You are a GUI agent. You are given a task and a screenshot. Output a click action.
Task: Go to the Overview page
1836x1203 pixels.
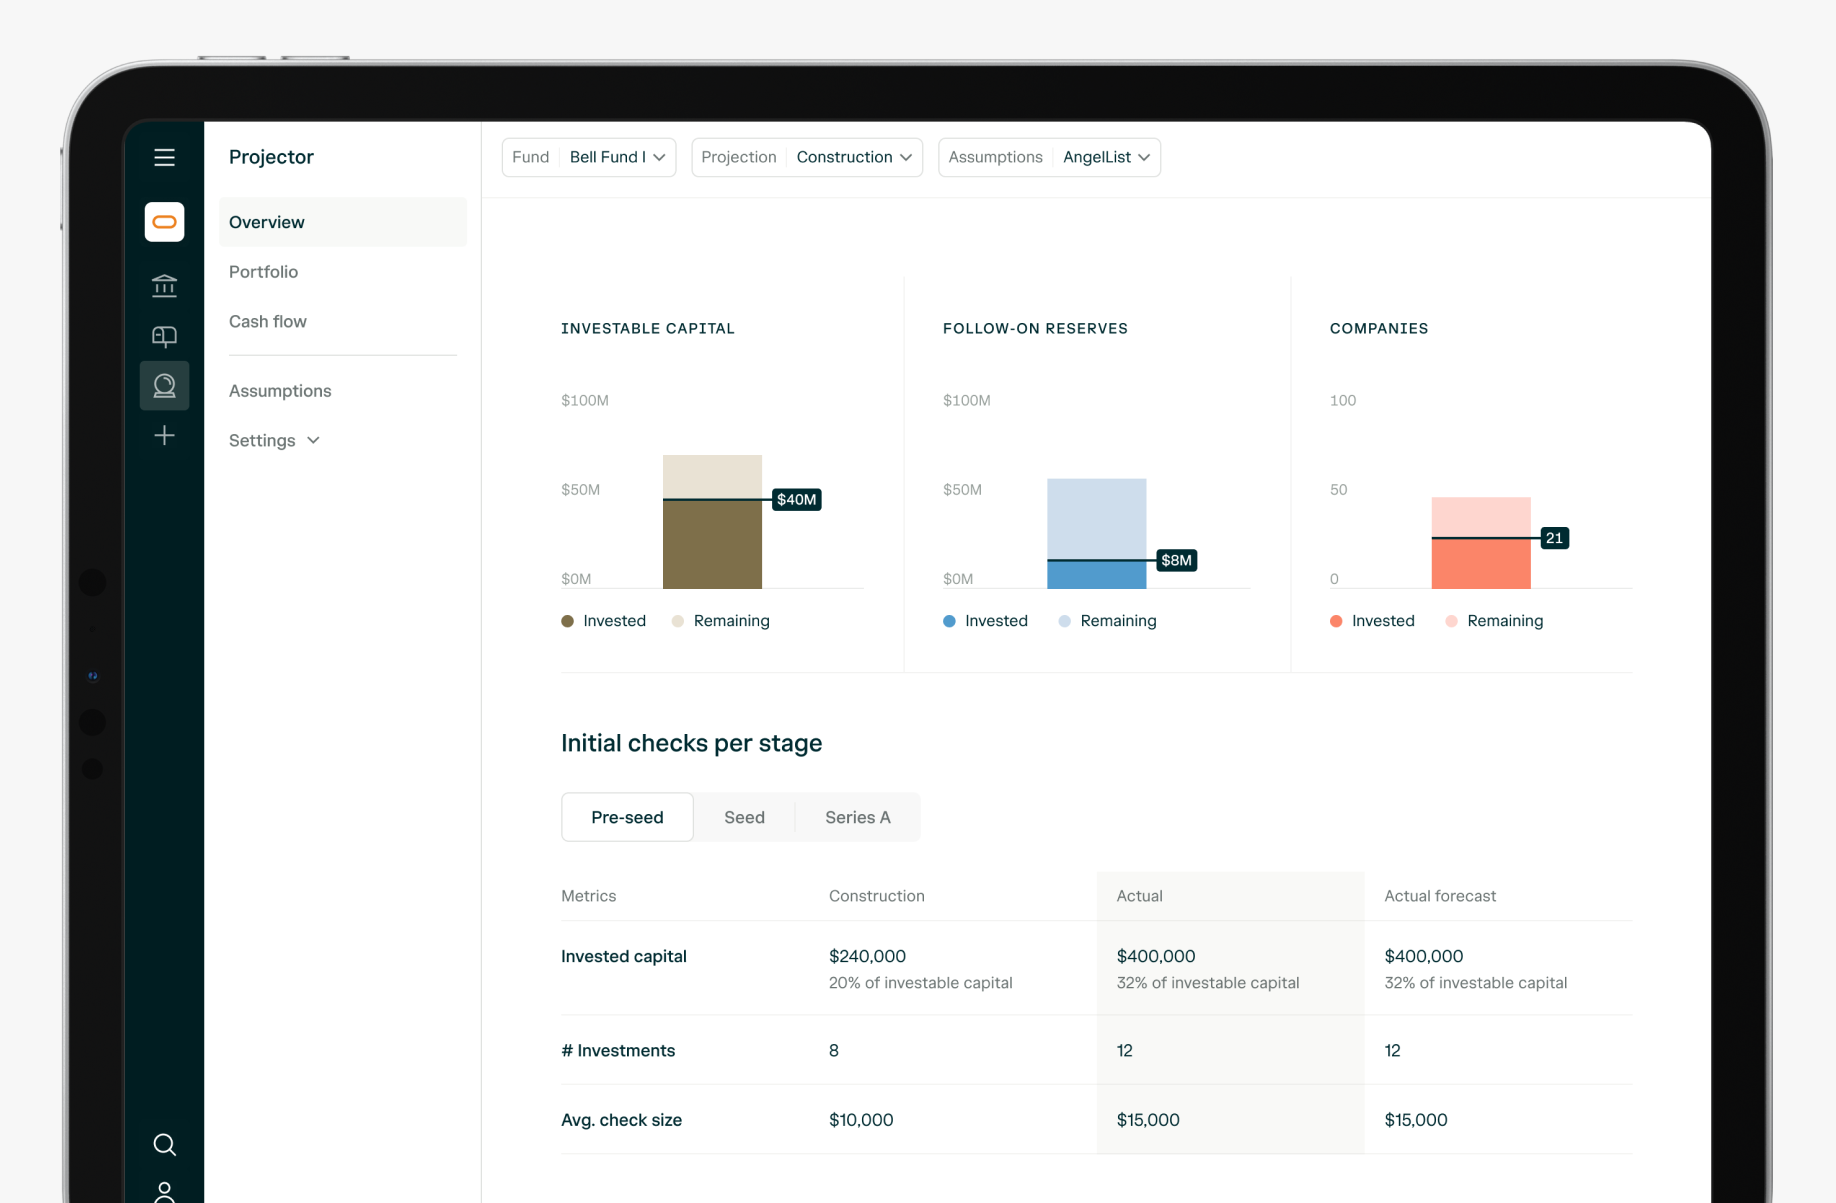click(x=343, y=222)
